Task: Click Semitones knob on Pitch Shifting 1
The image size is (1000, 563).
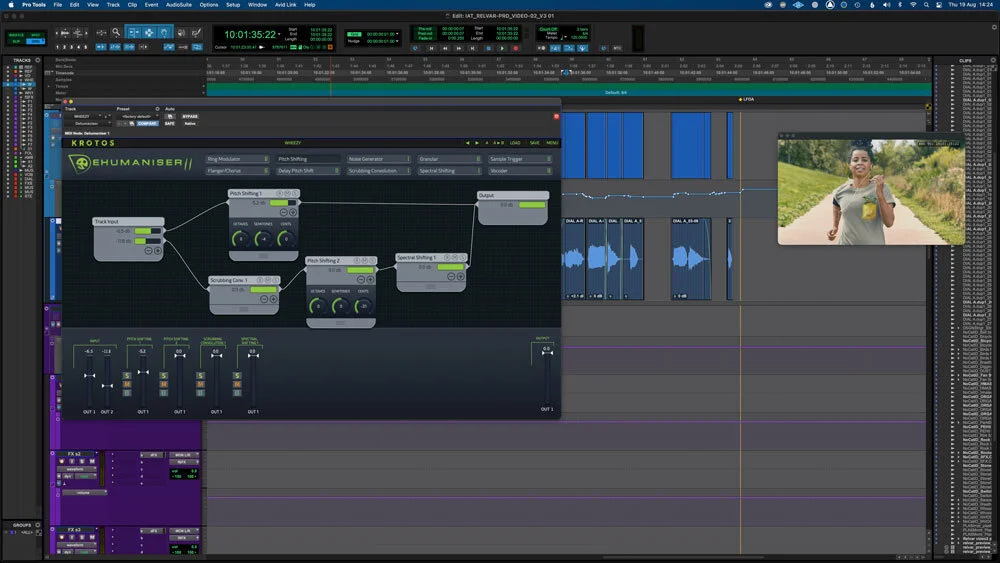Action: tap(263, 239)
